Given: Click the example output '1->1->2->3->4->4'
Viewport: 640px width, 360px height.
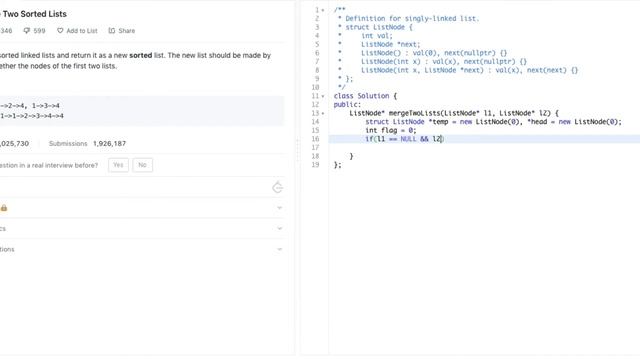Looking at the screenshot, I should 32,116.
